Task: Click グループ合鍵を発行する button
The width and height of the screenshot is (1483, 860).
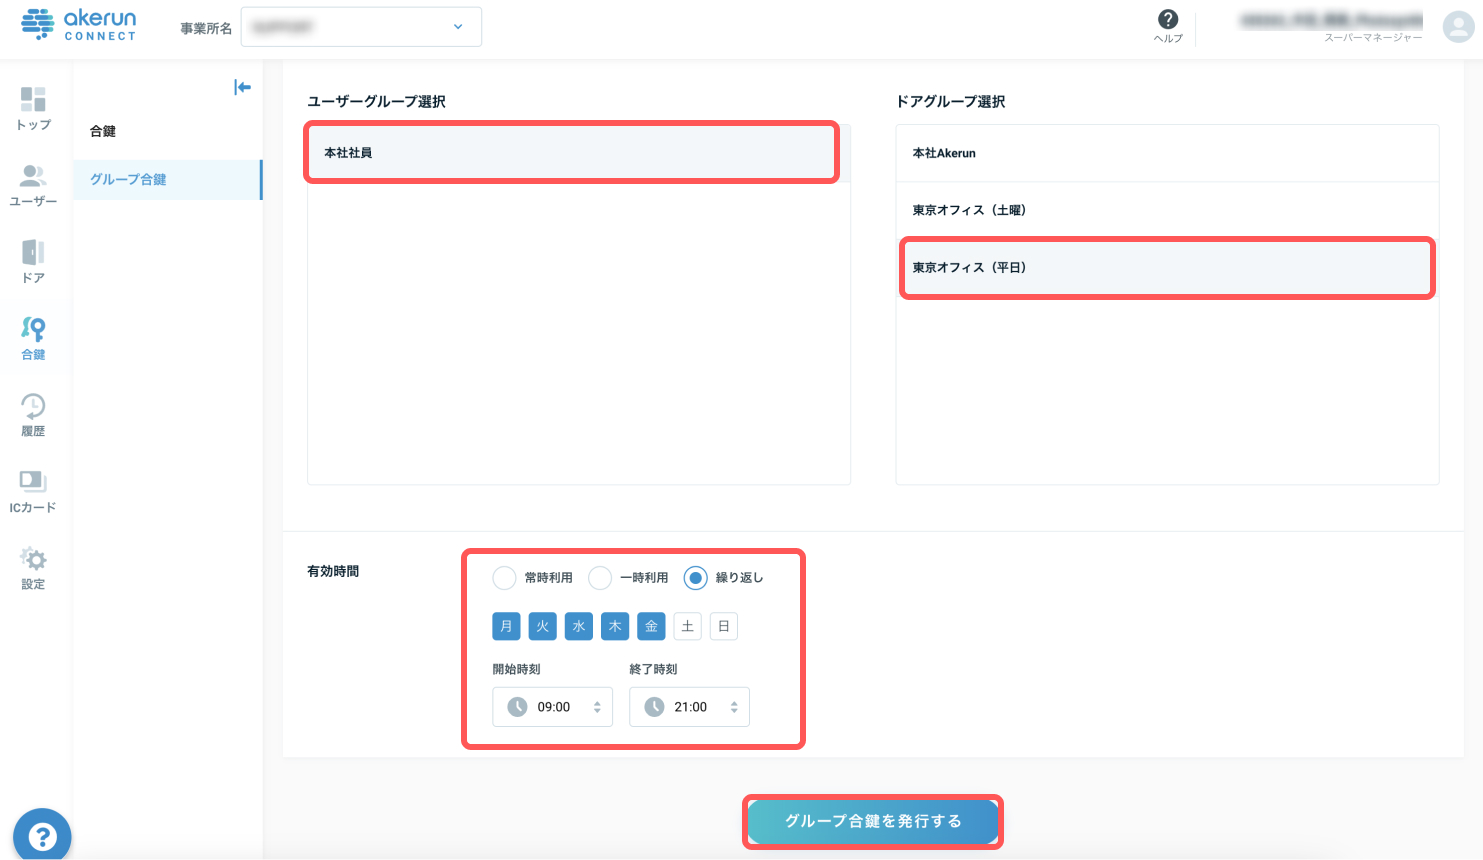Action: point(873,822)
